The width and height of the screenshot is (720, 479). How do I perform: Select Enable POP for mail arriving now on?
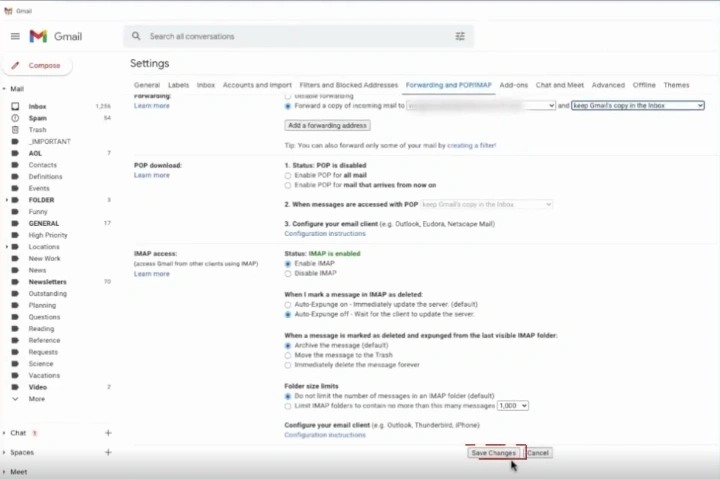tap(287, 186)
